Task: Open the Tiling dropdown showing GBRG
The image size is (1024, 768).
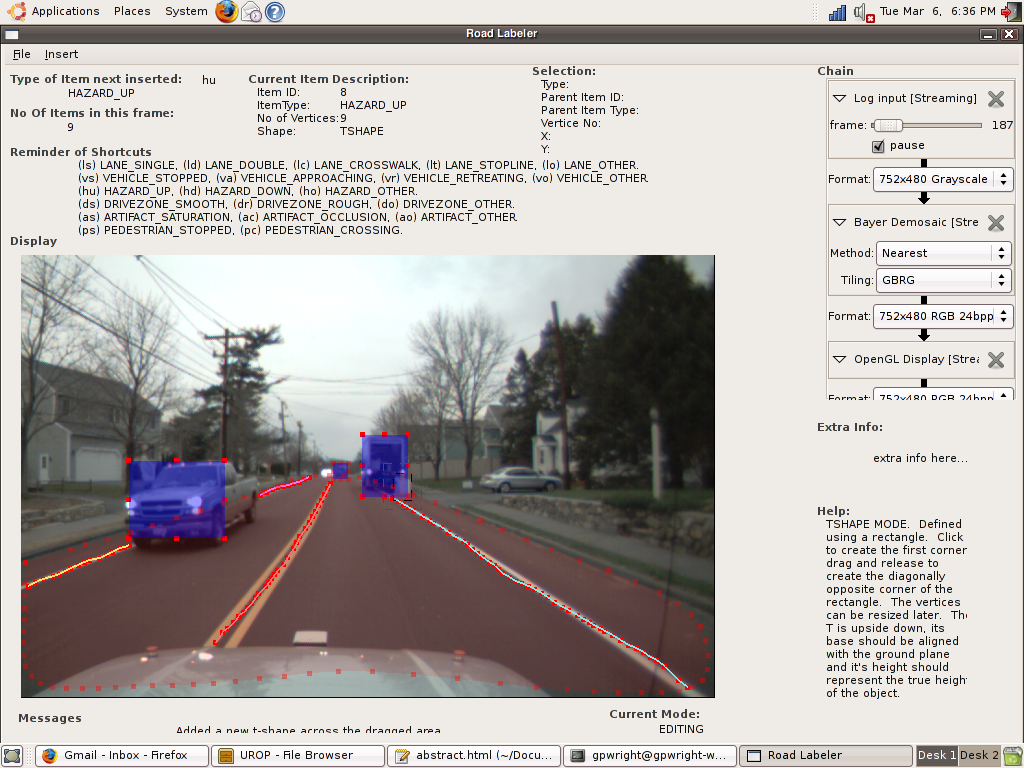Action: (944, 280)
